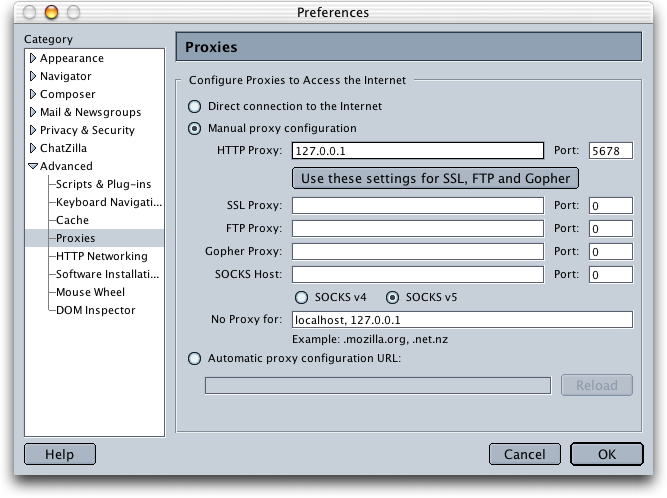The height and width of the screenshot is (498, 667).
Task: Click the HTTP Proxy port field
Action: [x=611, y=151]
